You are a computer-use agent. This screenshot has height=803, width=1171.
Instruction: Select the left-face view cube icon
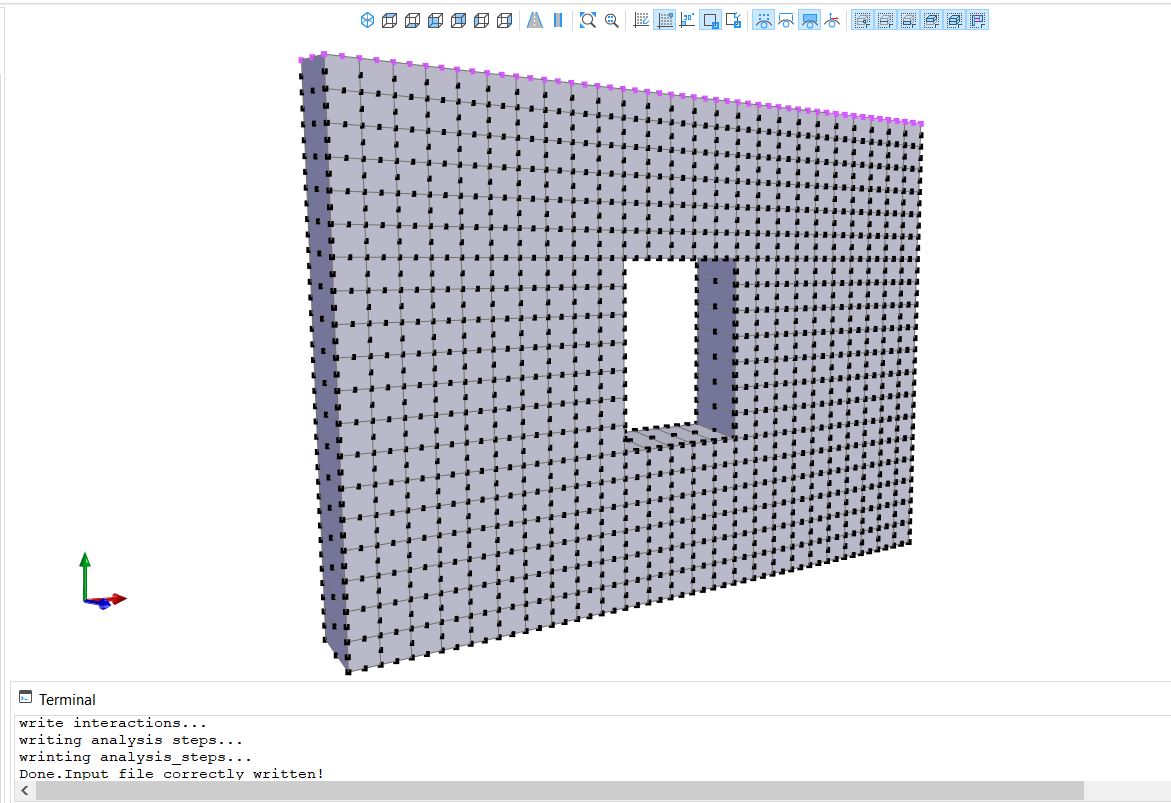482,20
